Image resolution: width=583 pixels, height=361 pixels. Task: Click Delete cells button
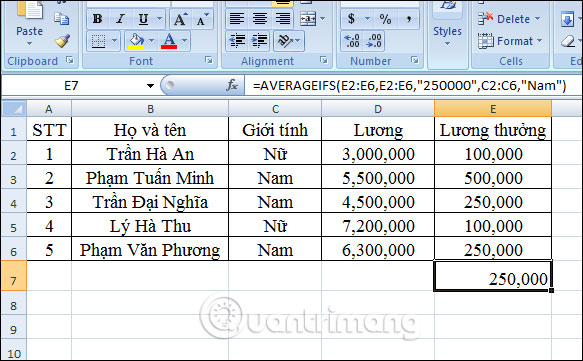pyautogui.click(x=509, y=19)
